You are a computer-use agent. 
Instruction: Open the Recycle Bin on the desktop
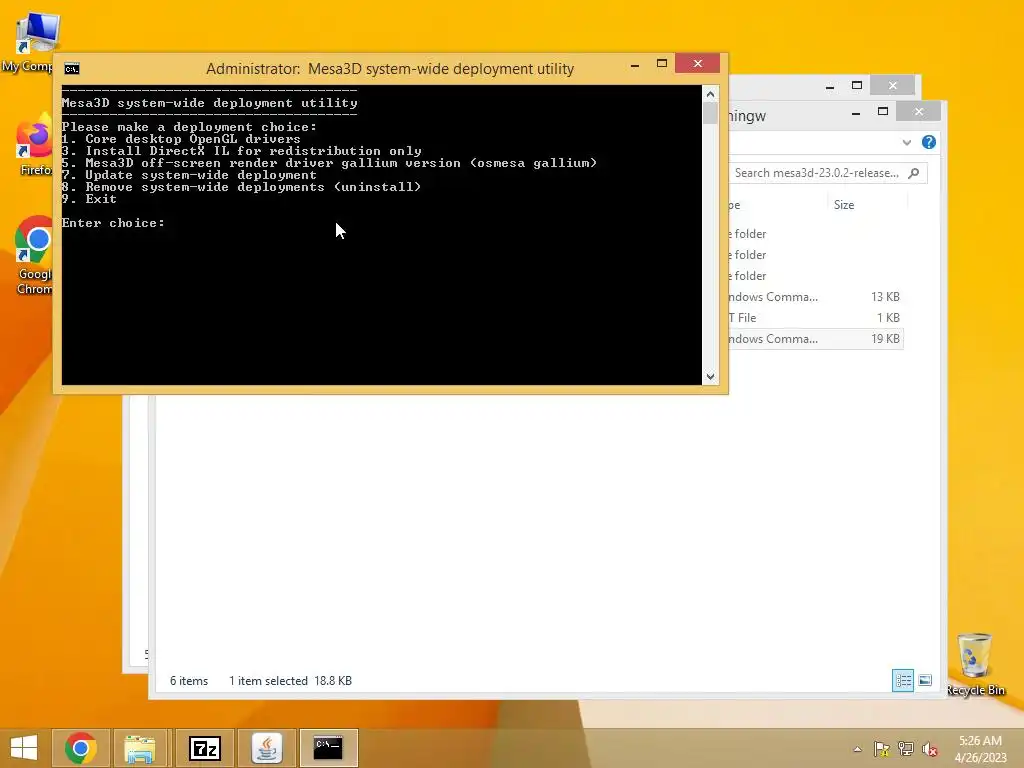(x=975, y=664)
